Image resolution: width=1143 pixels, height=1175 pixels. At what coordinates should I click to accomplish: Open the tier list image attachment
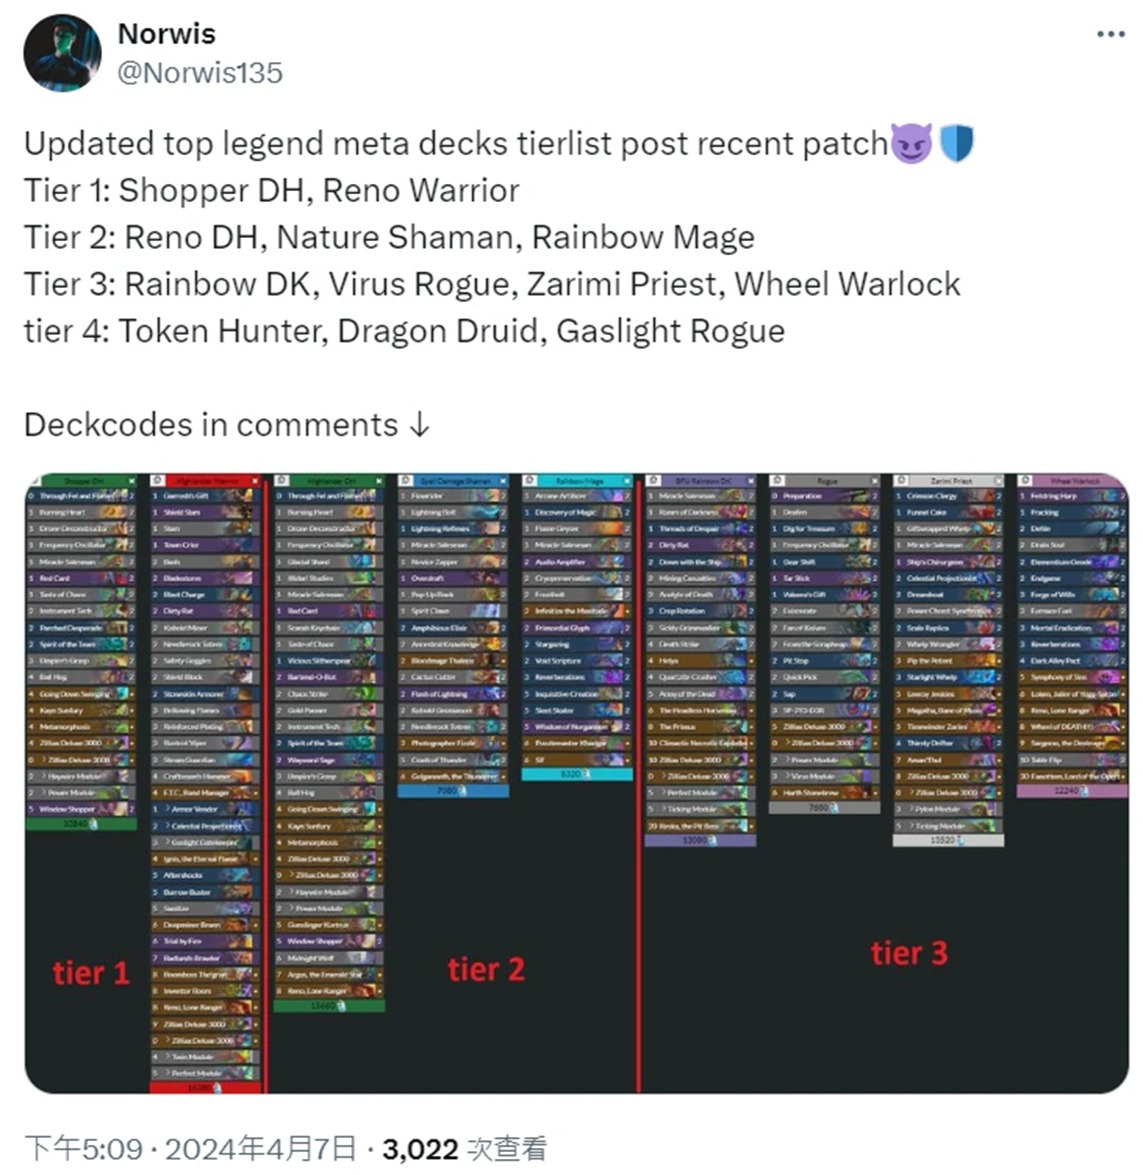coord(576,783)
